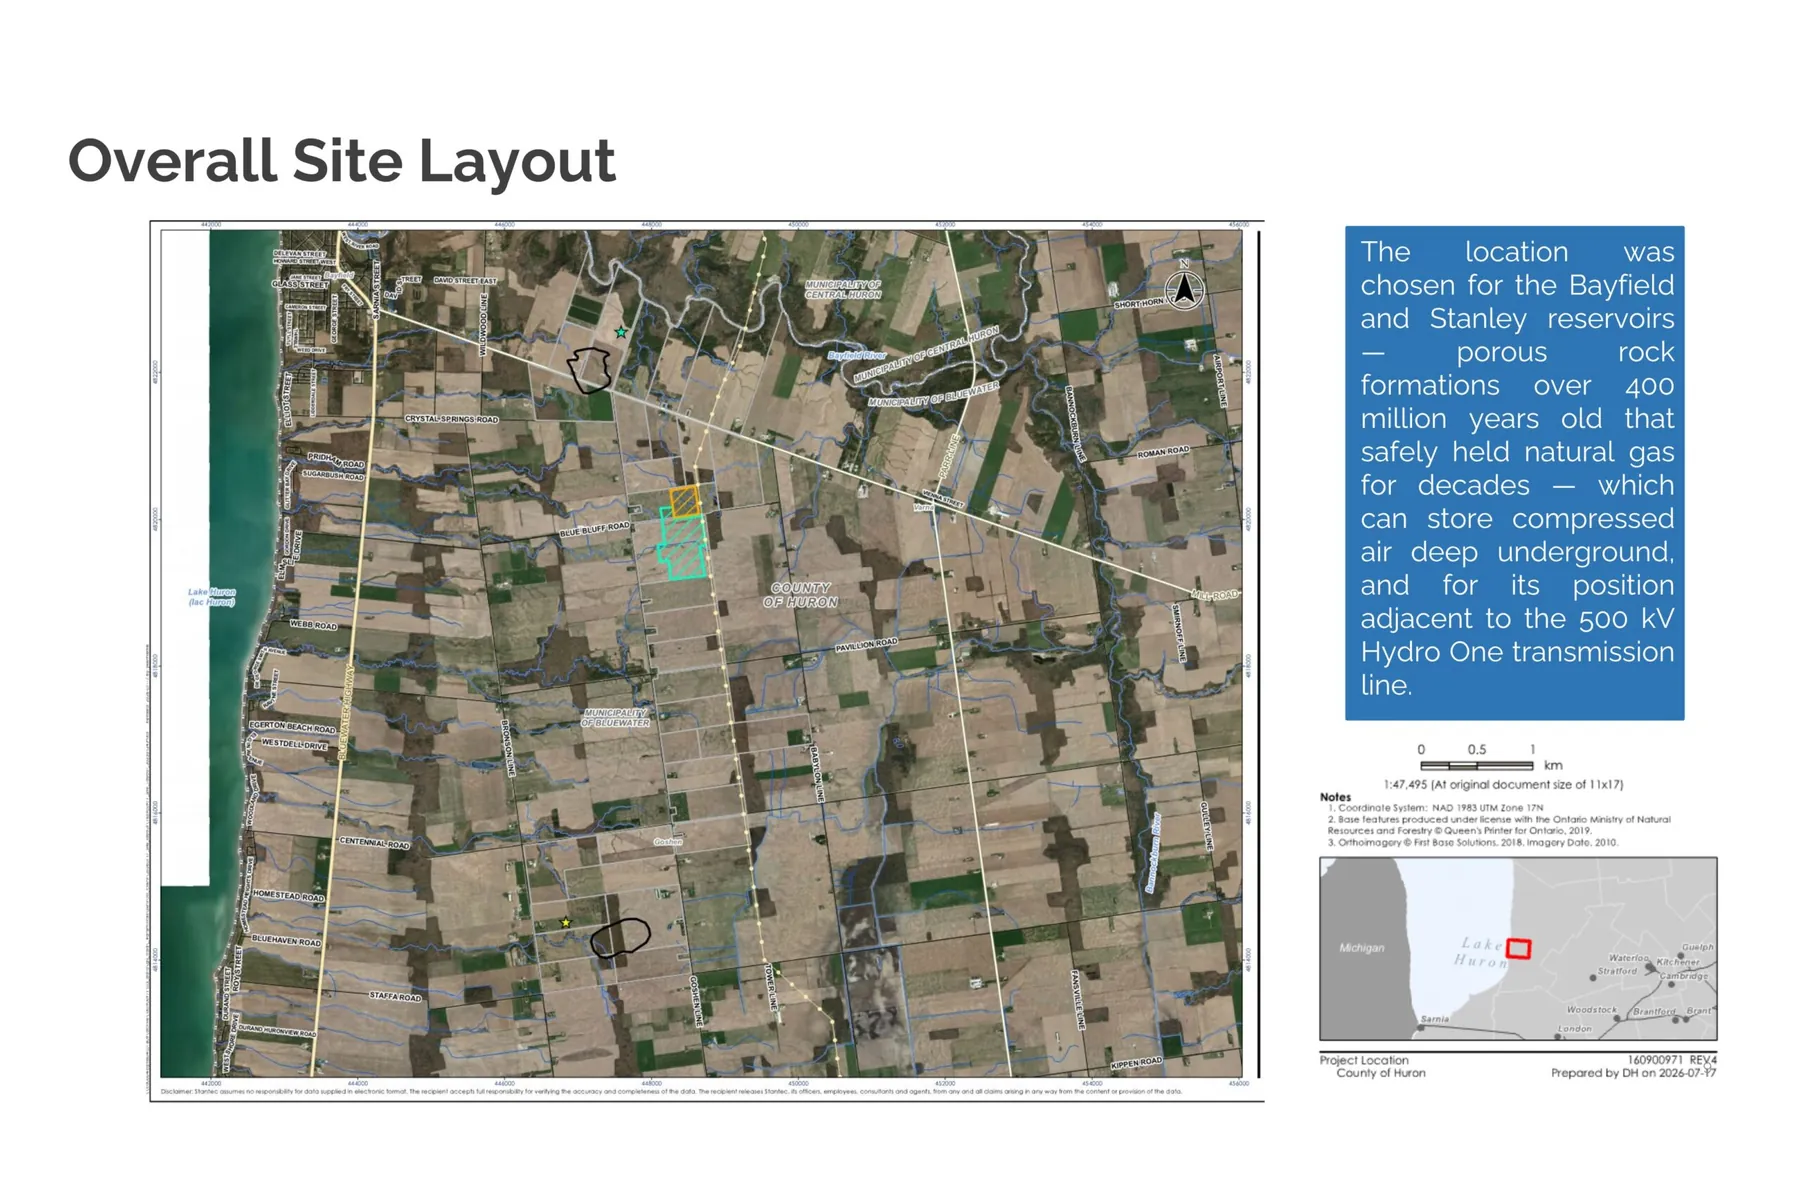This screenshot has width=1800, height=1200.
Task: Click the "CRYSTAL SPRINGS ROAD" label
Action: [451, 419]
